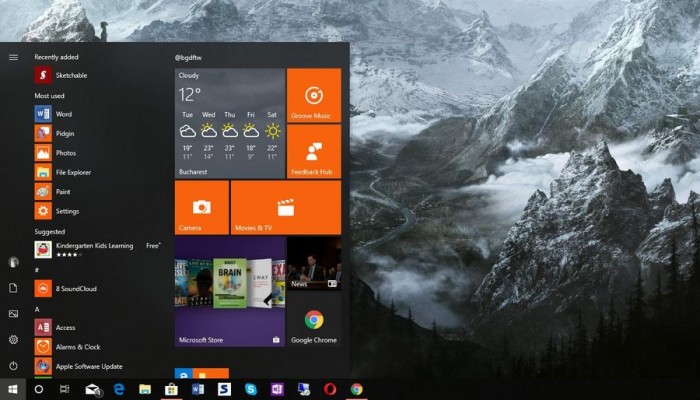Launch Pidgin from Most used list
Image resolution: width=700 pixels, height=400 pixels.
pyautogui.click(x=97, y=133)
